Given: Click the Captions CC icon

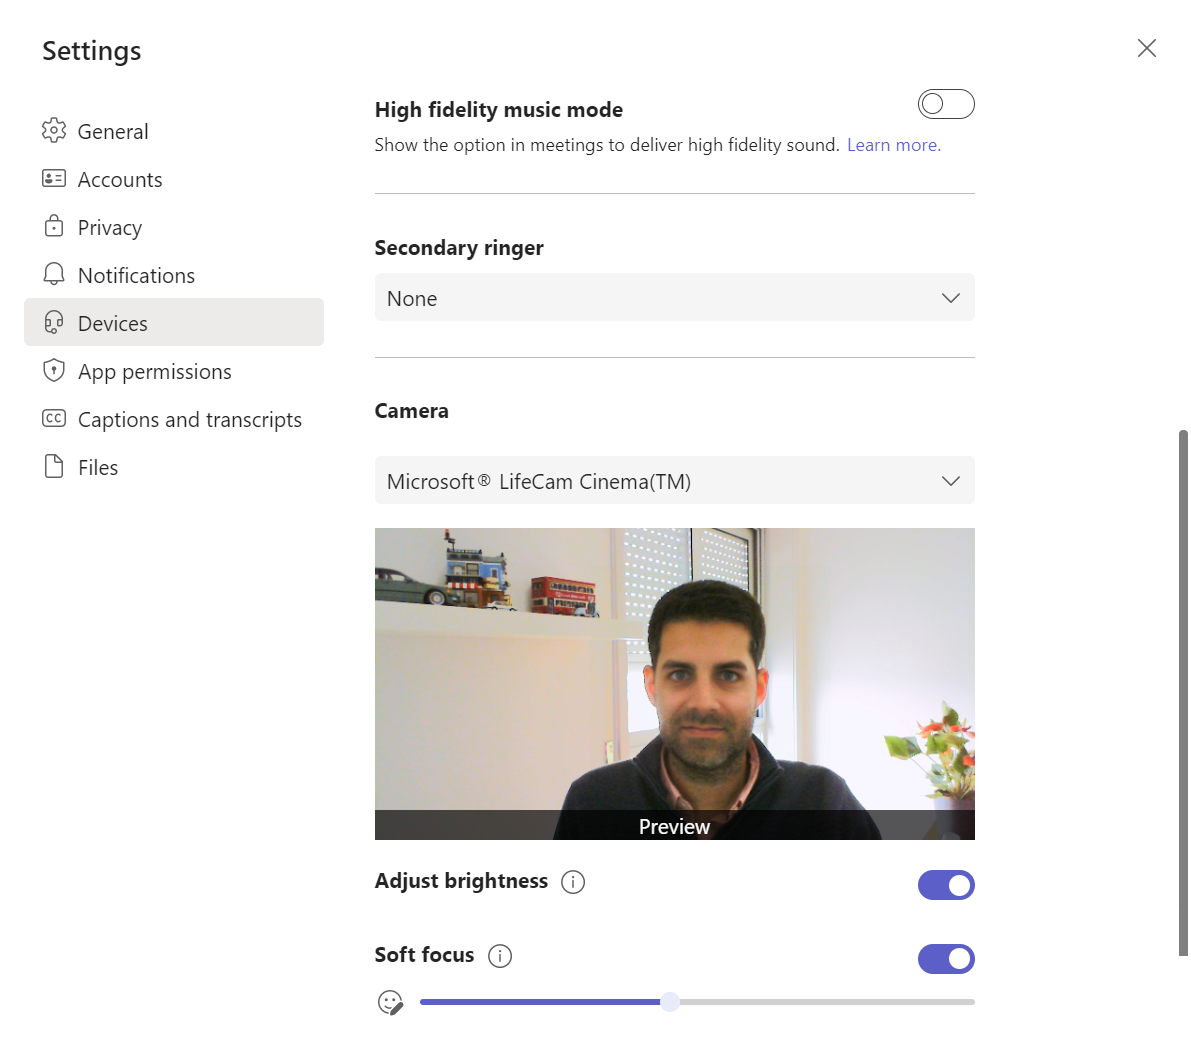Looking at the screenshot, I should click(x=54, y=419).
